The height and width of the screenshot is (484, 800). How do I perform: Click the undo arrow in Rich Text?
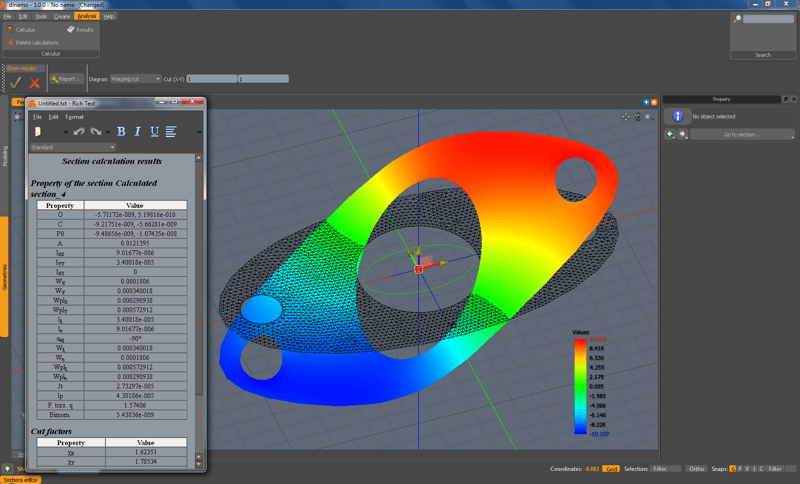coord(79,131)
